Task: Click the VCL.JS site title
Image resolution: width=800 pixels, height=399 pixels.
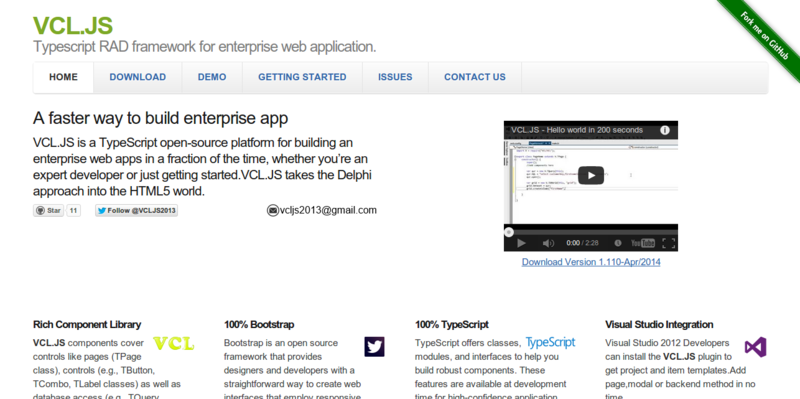Action: [73, 26]
